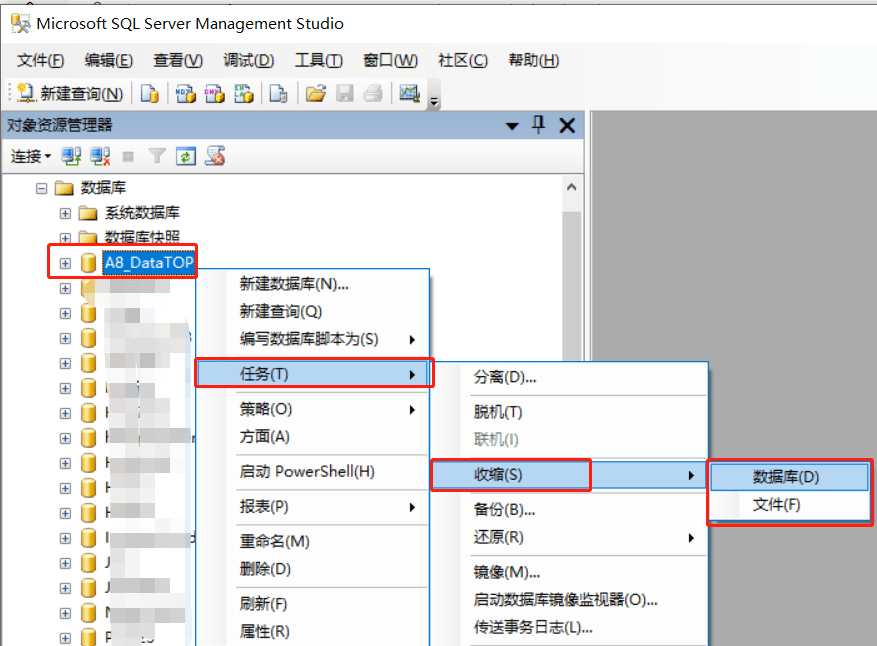Open the 调试(D) menu
This screenshot has width=877, height=646.
point(248,60)
